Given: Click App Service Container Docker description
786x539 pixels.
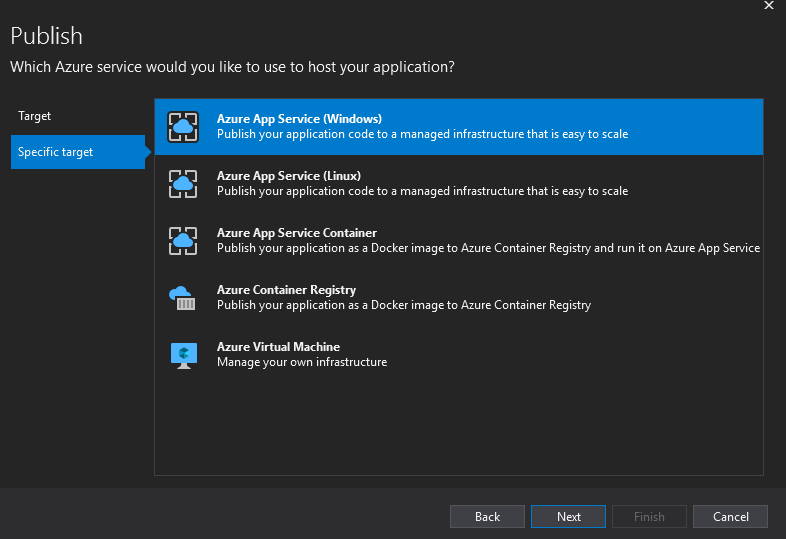Looking at the screenshot, I should 488,248.
